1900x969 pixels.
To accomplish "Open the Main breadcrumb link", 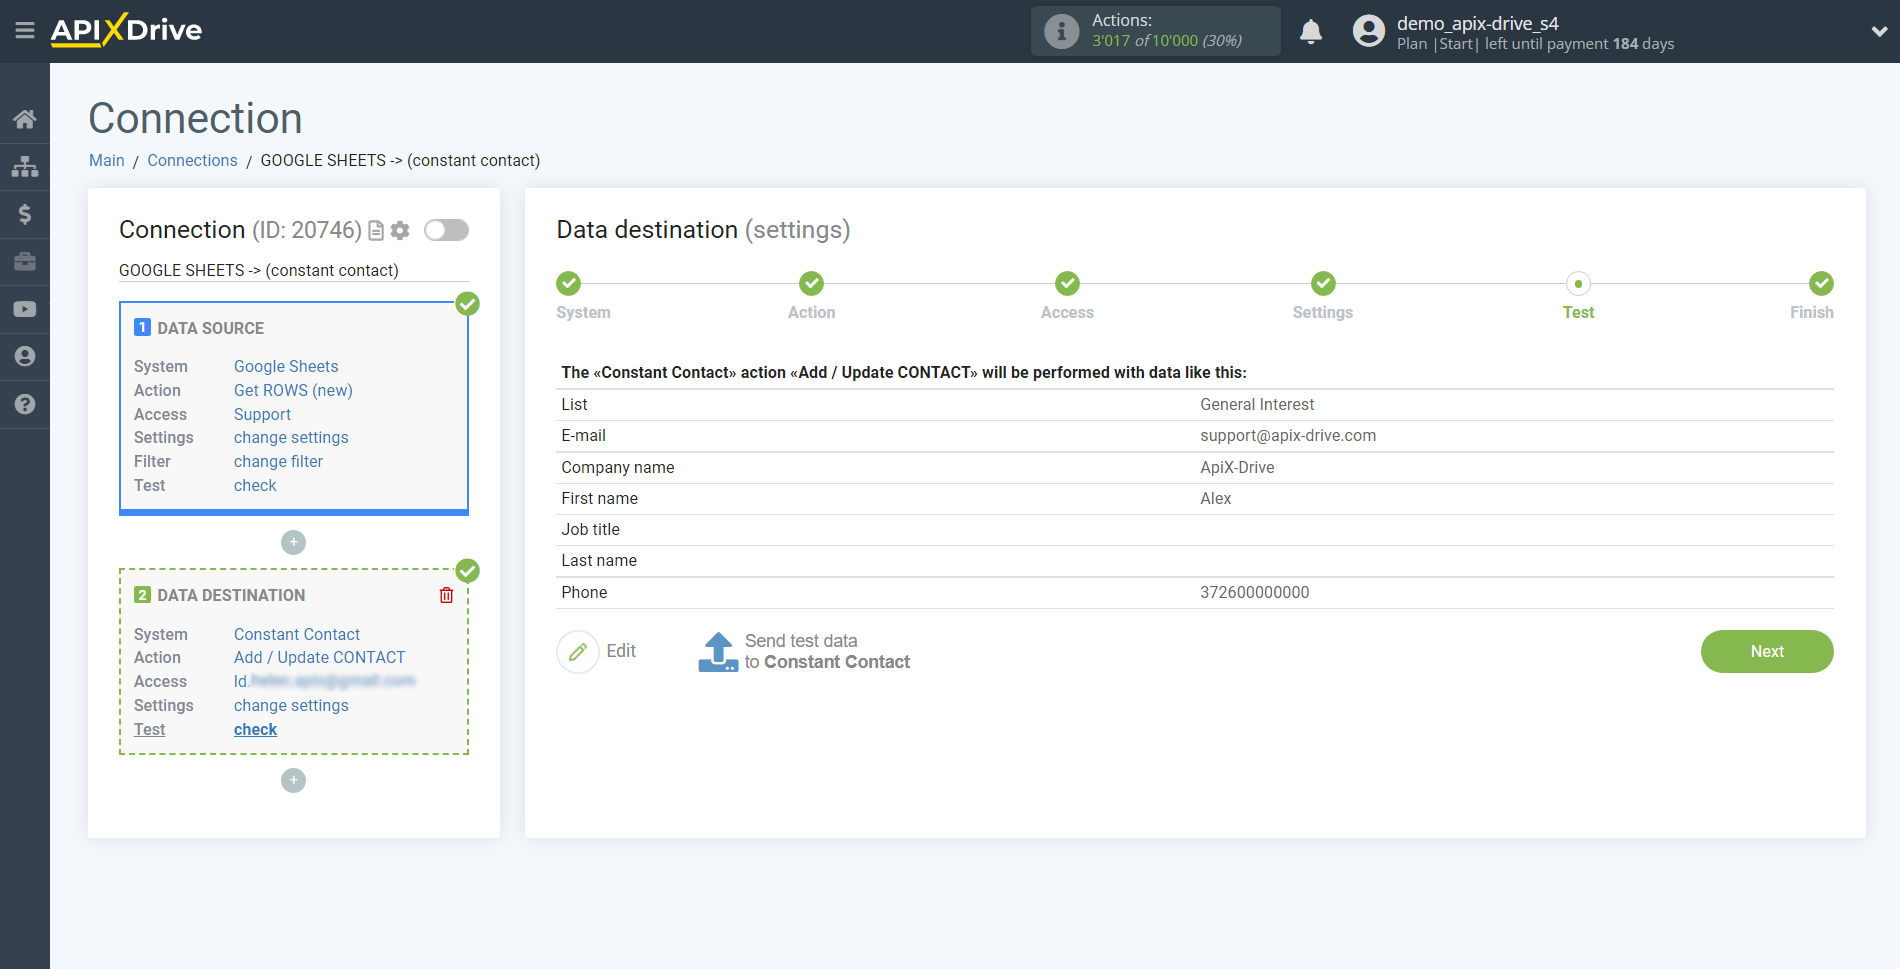I will point(107,160).
